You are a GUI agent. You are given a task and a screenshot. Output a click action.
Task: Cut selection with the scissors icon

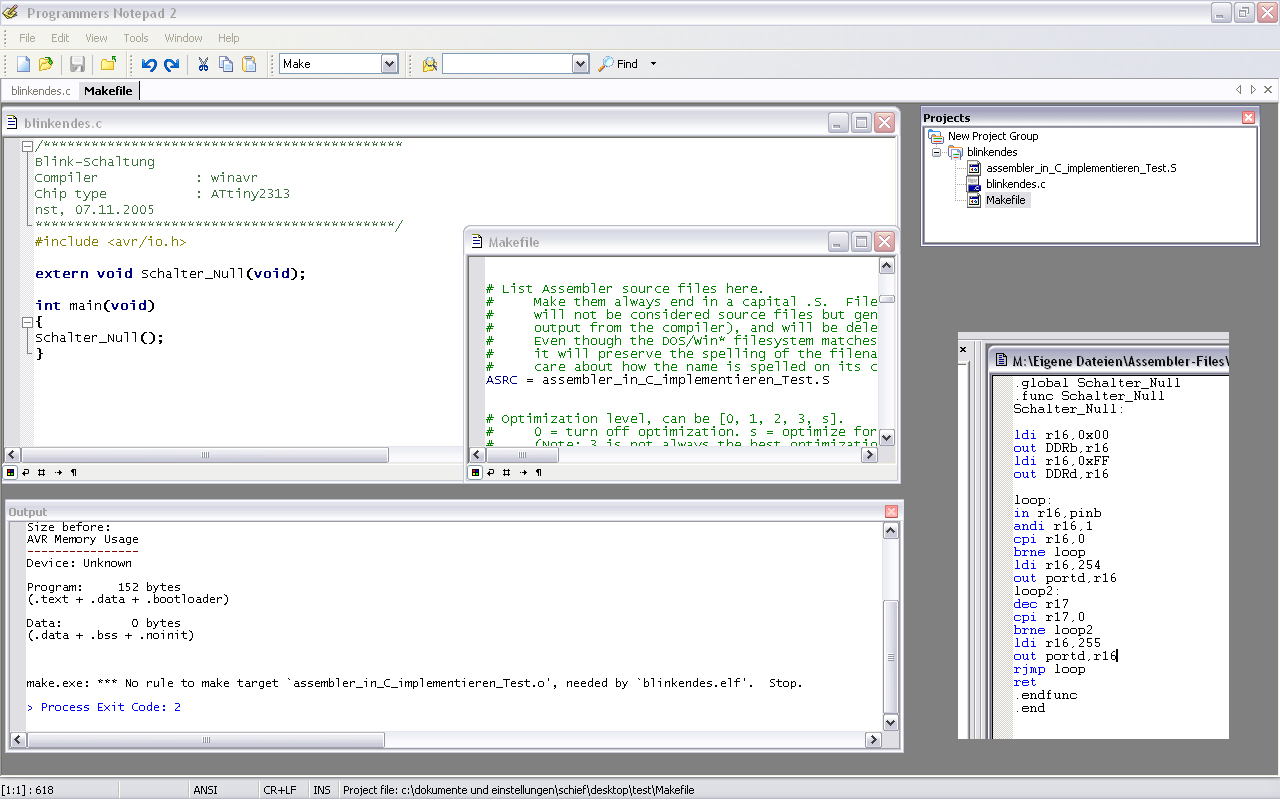[203, 64]
